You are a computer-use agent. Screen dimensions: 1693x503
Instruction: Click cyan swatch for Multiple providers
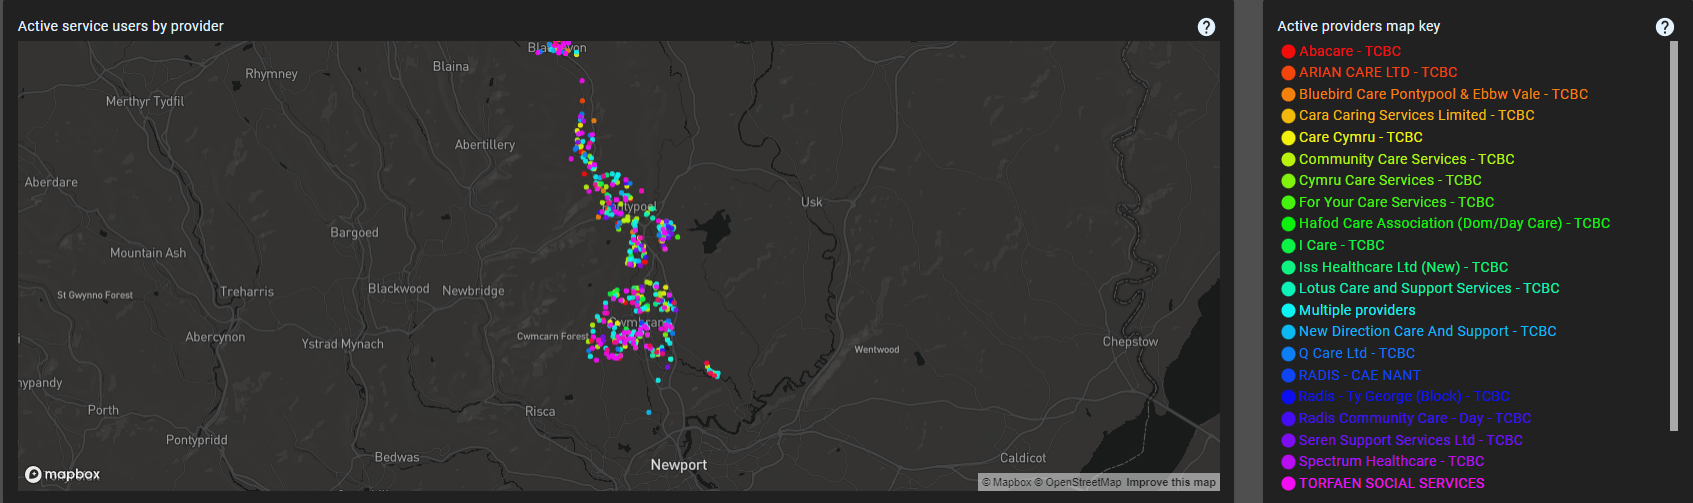pyautogui.click(x=1288, y=311)
